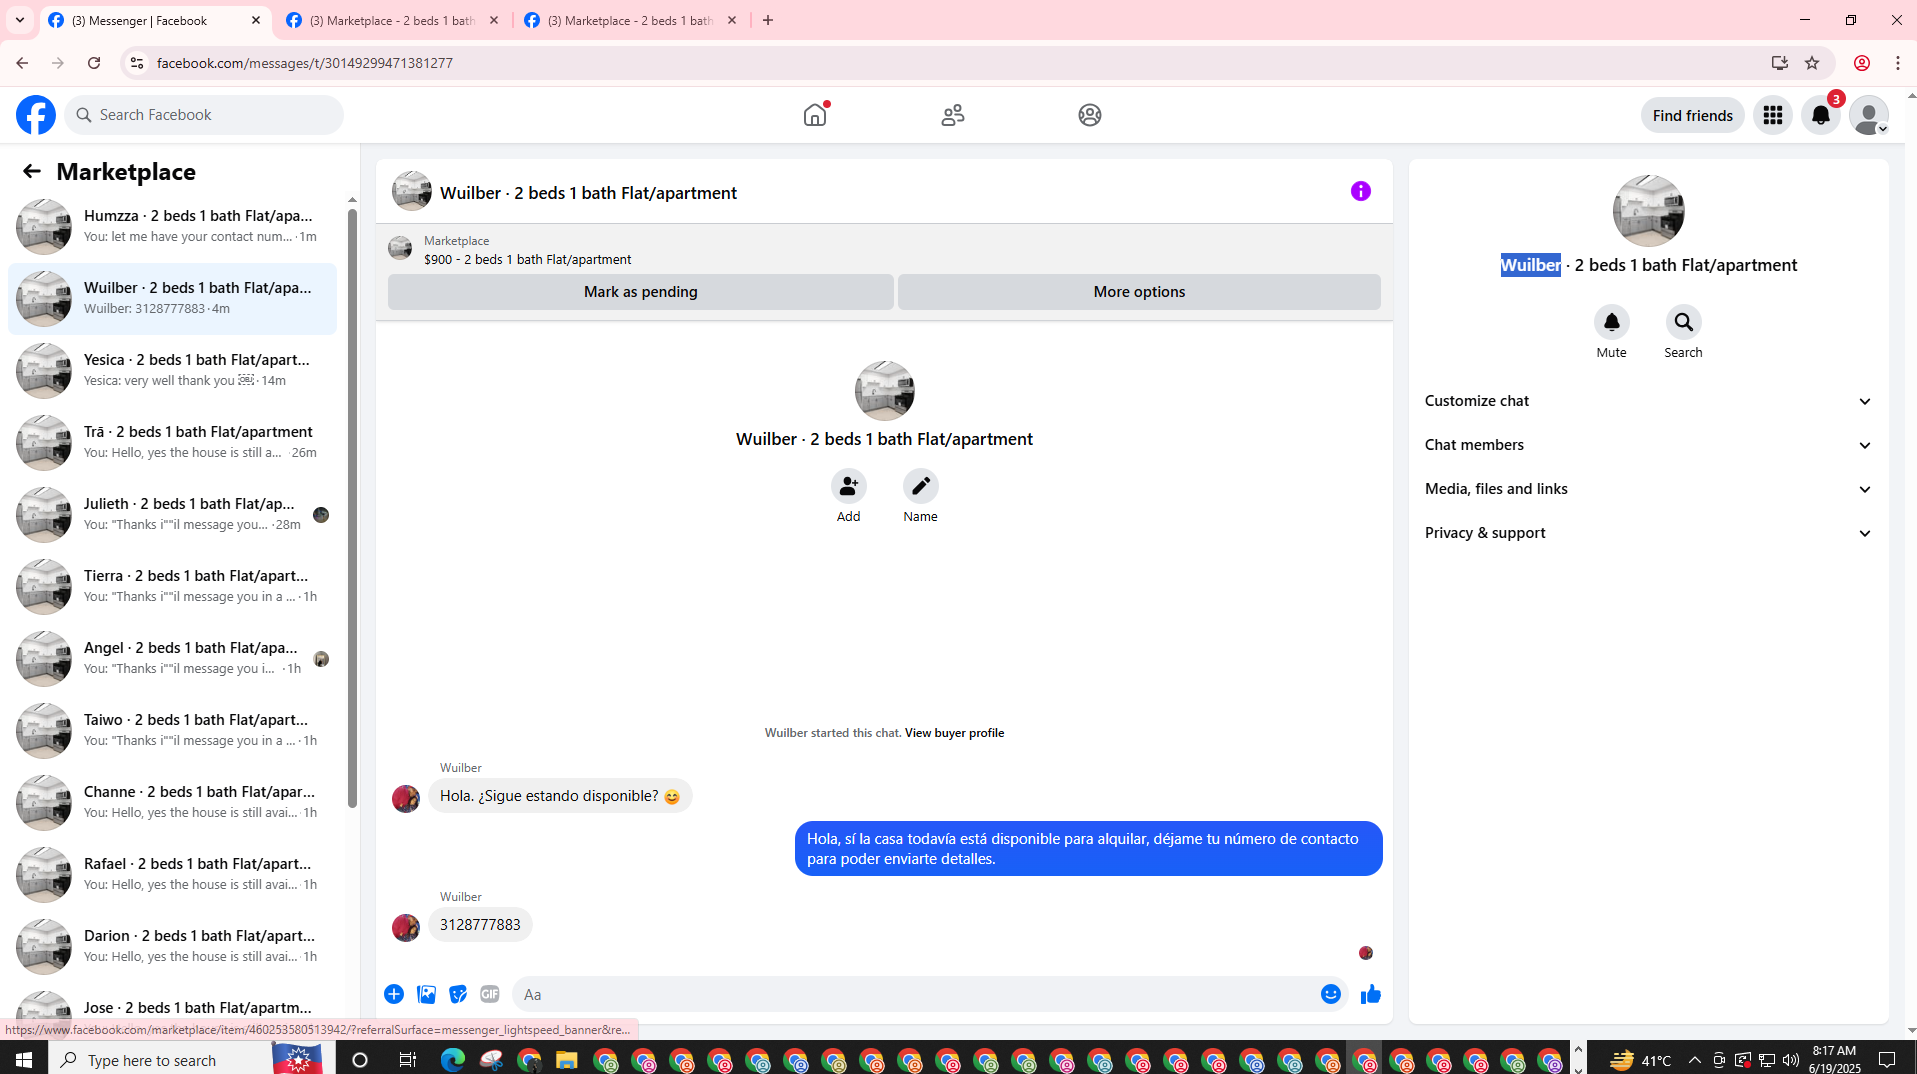Switch to the third Marketplace browser tab
Image resolution: width=1917 pixels, height=1074 pixels.
click(x=632, y=20)
